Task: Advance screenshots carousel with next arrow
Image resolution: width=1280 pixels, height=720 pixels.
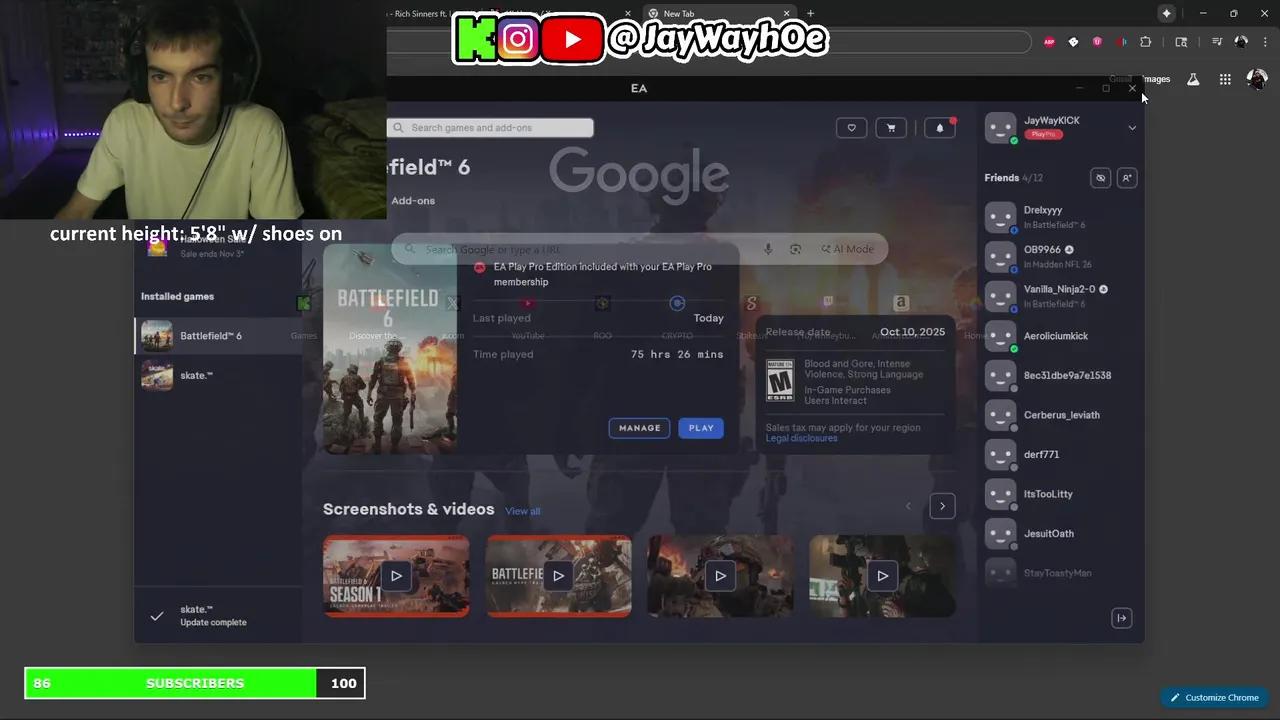Action: [x=942, y=506]
